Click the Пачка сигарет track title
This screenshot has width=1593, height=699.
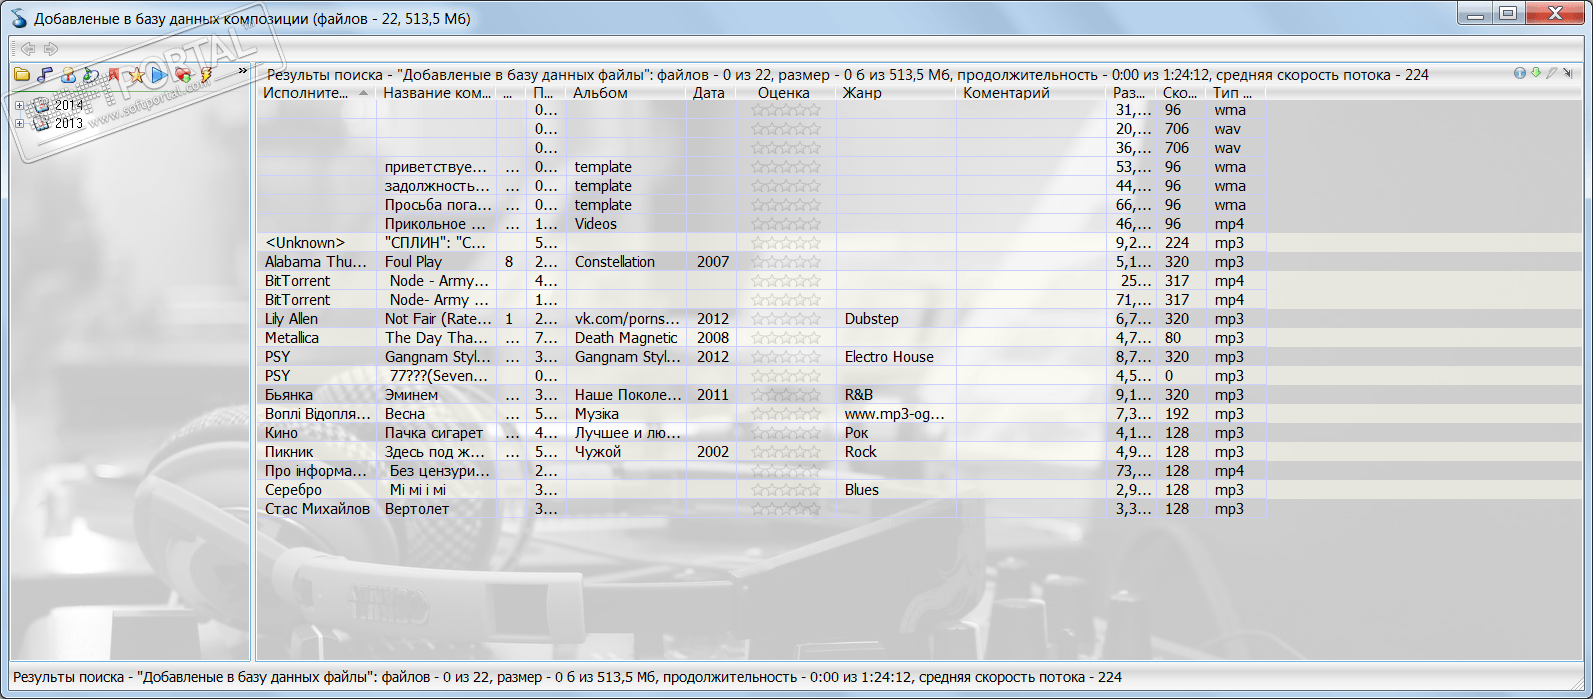click(x=437, y=433)
